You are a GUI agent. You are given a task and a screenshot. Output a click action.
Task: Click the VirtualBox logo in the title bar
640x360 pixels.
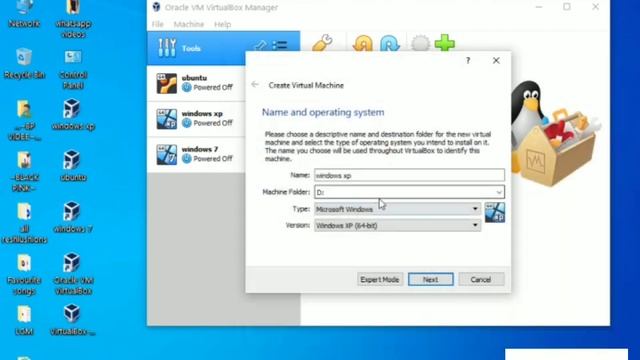pyautogui.click(x=156, y=7)
